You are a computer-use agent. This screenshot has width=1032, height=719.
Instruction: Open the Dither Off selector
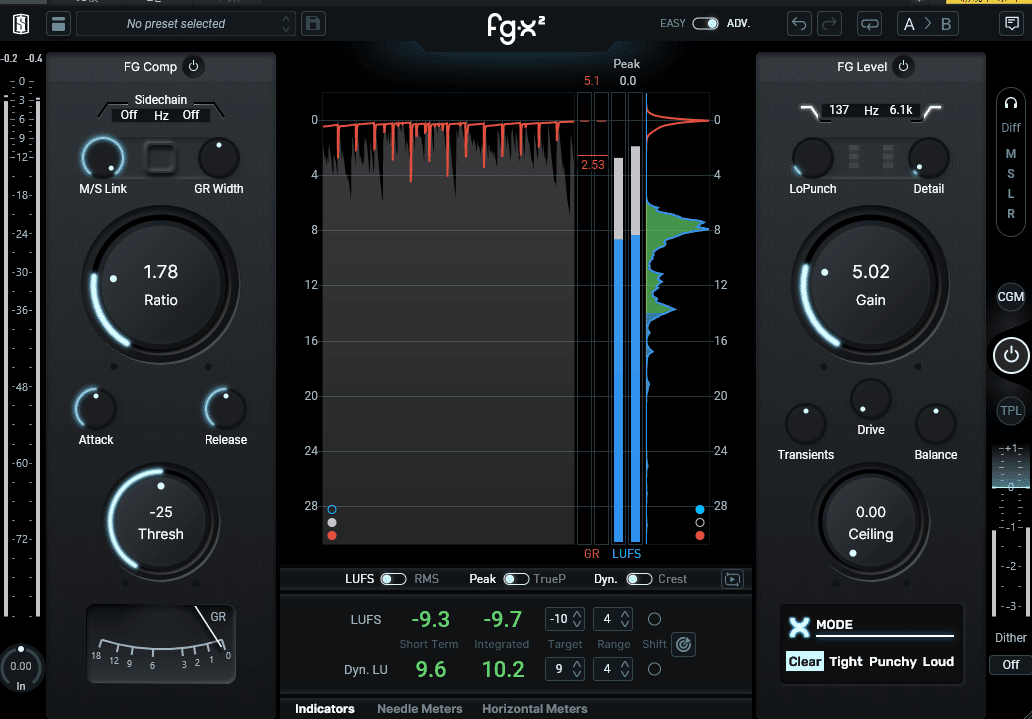1010,665
